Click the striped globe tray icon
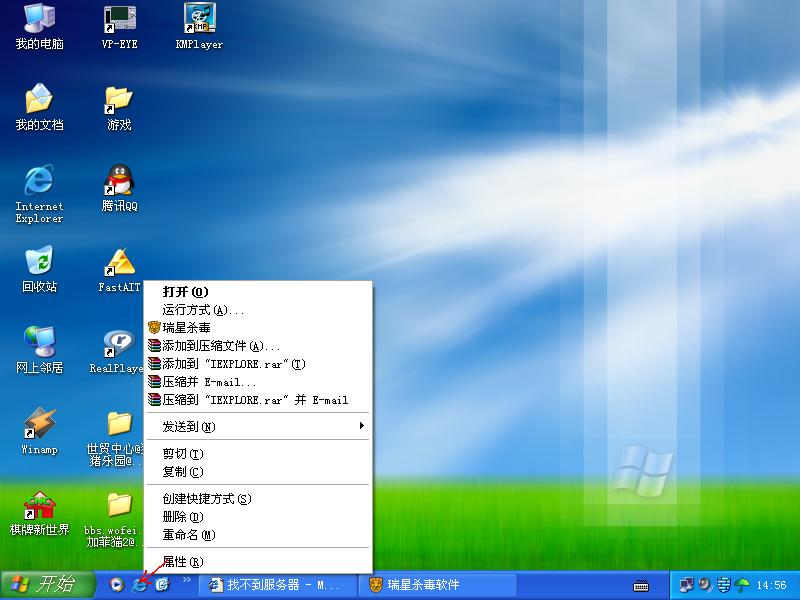800x600 pixels. (723, 585)
